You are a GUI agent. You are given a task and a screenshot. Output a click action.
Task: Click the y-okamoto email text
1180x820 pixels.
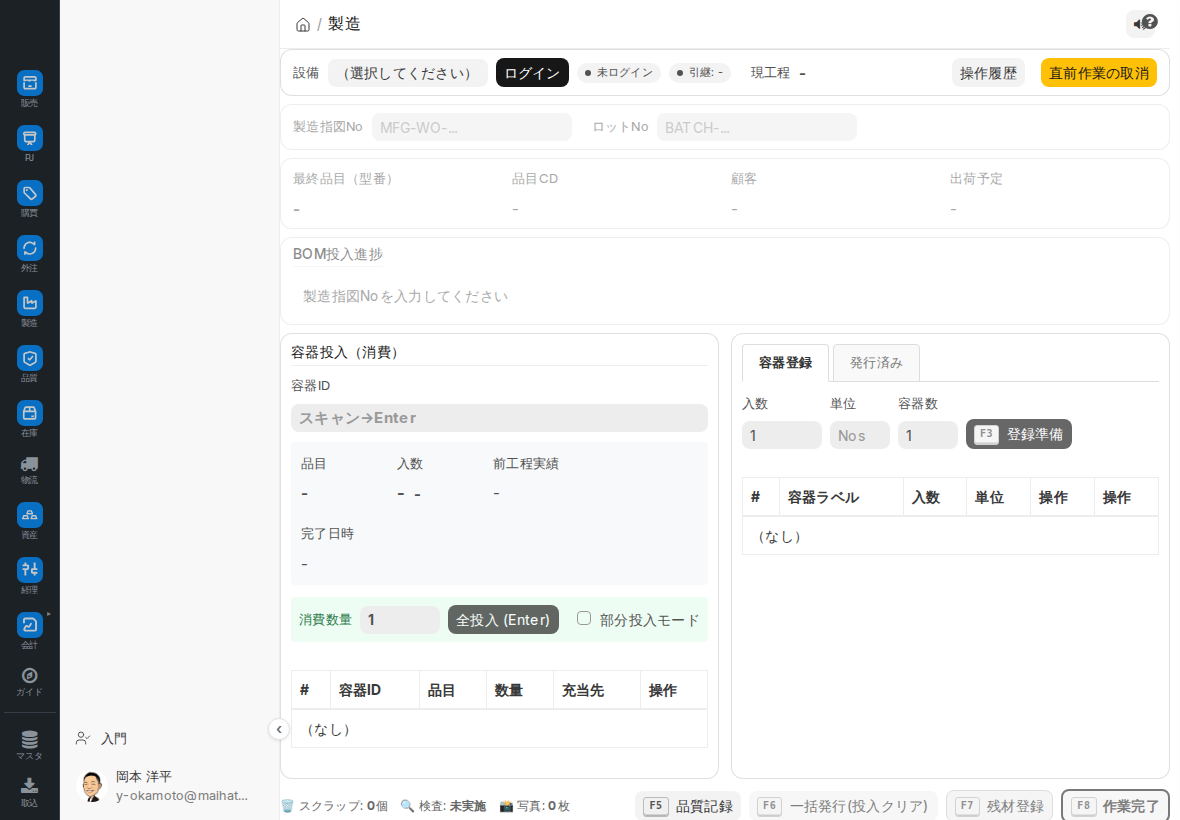coord(181,796)
